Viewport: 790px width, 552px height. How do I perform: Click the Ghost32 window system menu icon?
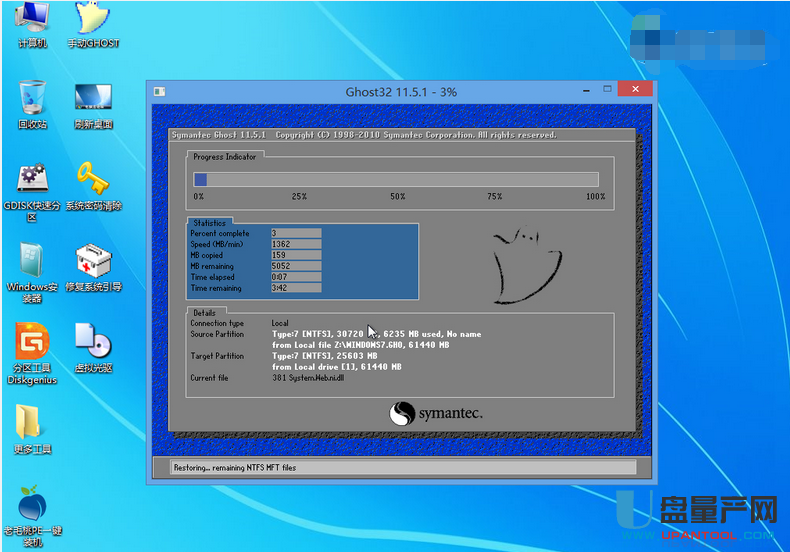[x=160, y=91]
